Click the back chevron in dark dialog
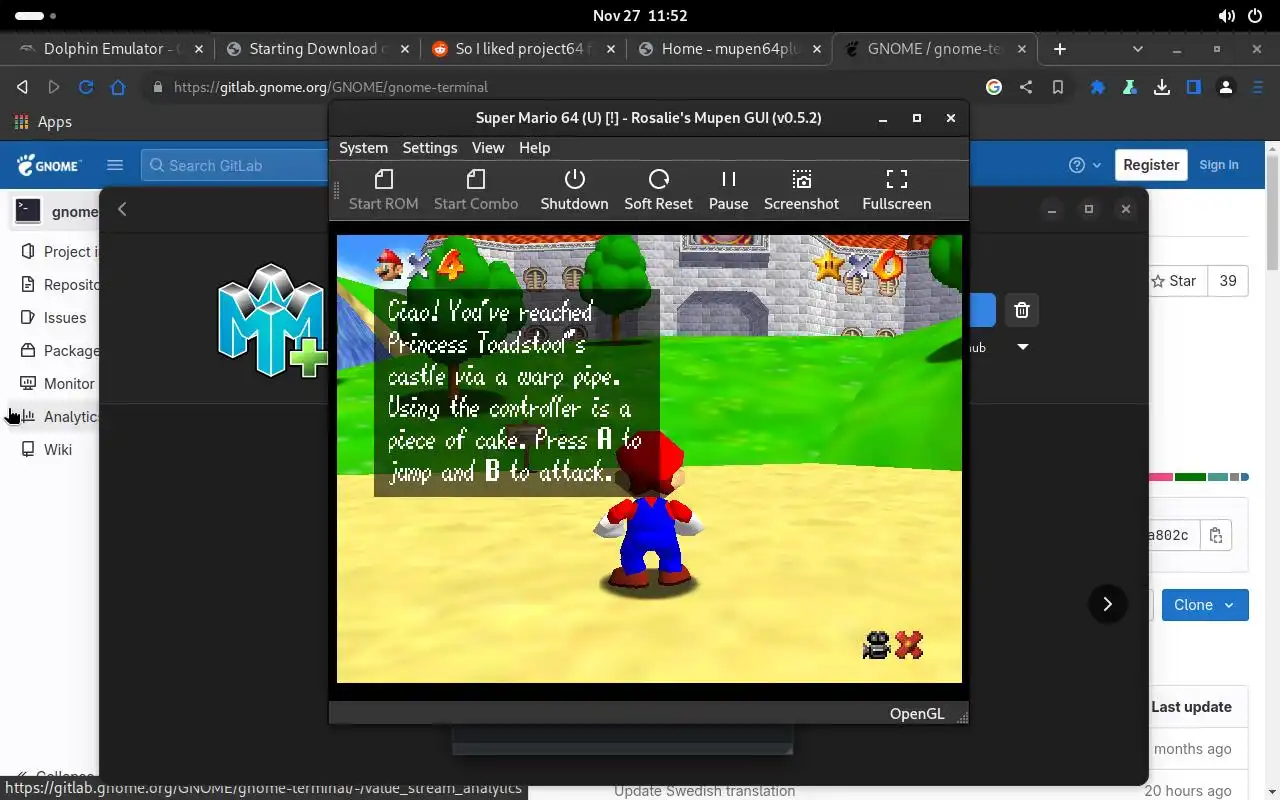Image resolution: width=1280 pixels, height=800 pixels. tap(122, 209)
